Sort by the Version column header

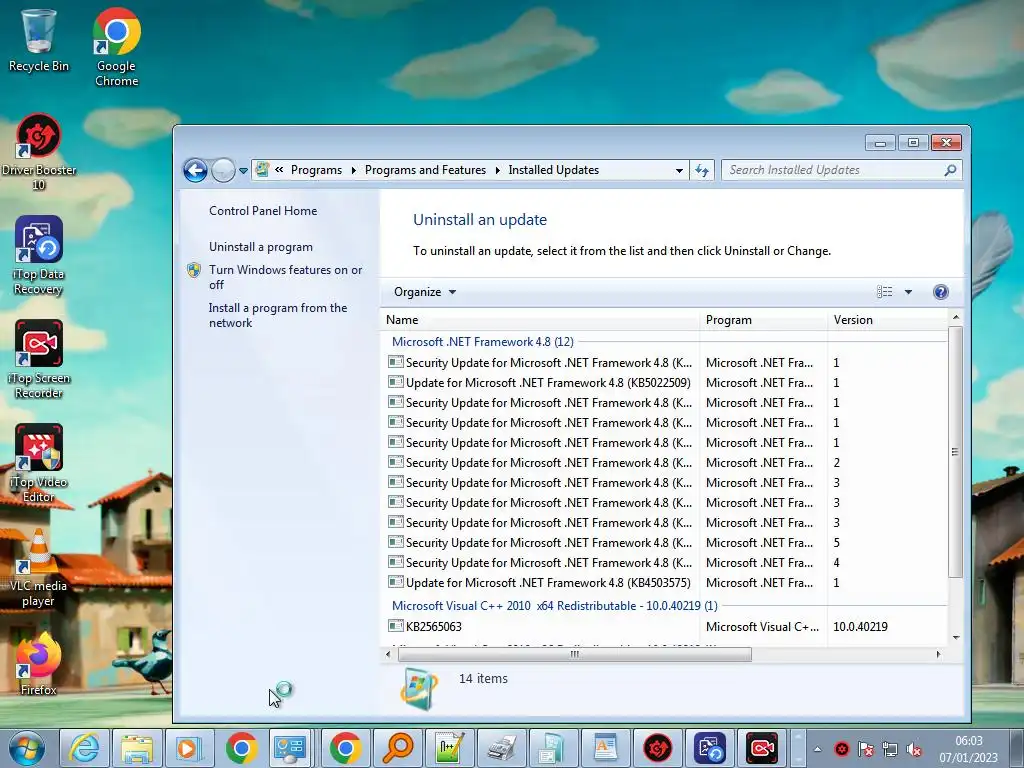point(888,320)
